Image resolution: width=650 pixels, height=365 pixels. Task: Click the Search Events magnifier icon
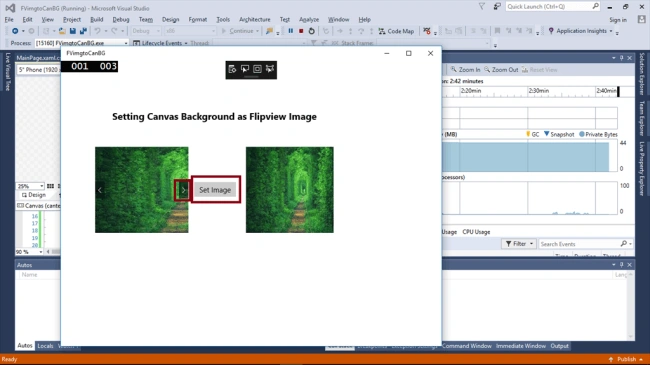624,244
